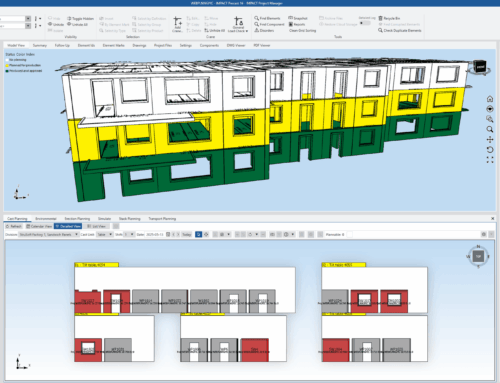This screenshot has width=500, height=383.
Task: Open the Recycle Bin
Action: pos(389,18)
